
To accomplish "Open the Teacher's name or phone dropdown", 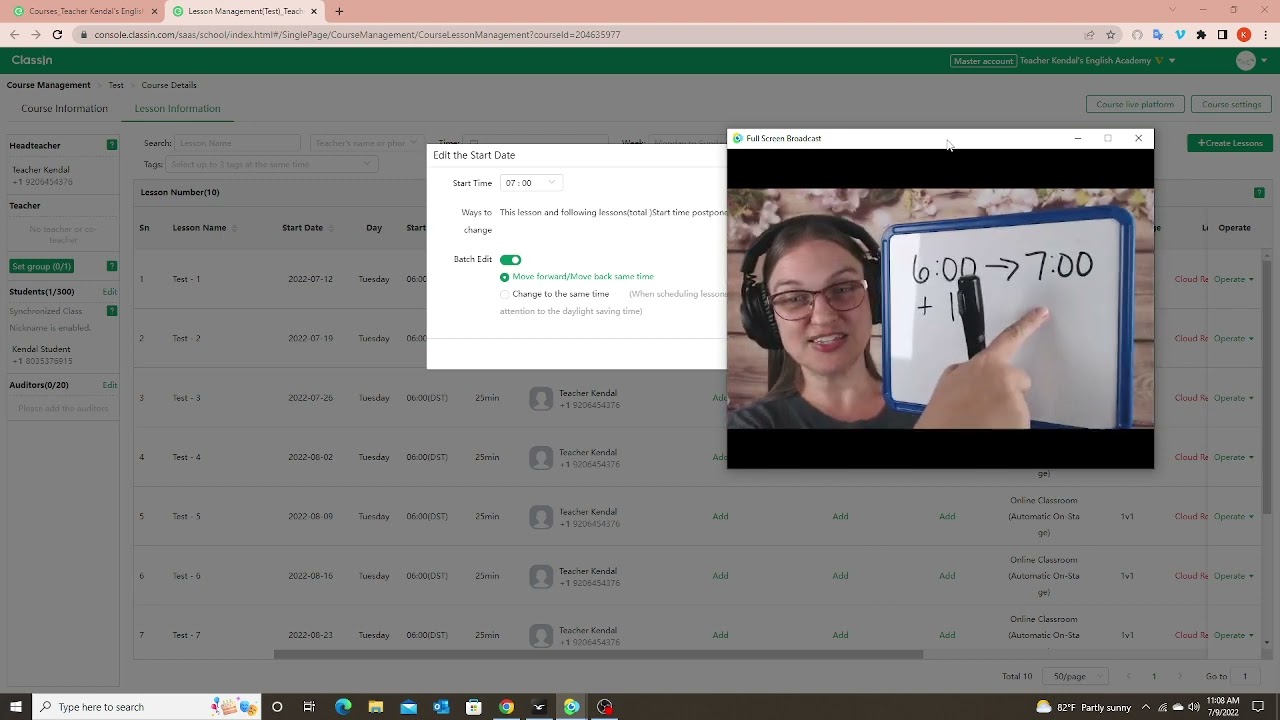I will click(369, 143).
